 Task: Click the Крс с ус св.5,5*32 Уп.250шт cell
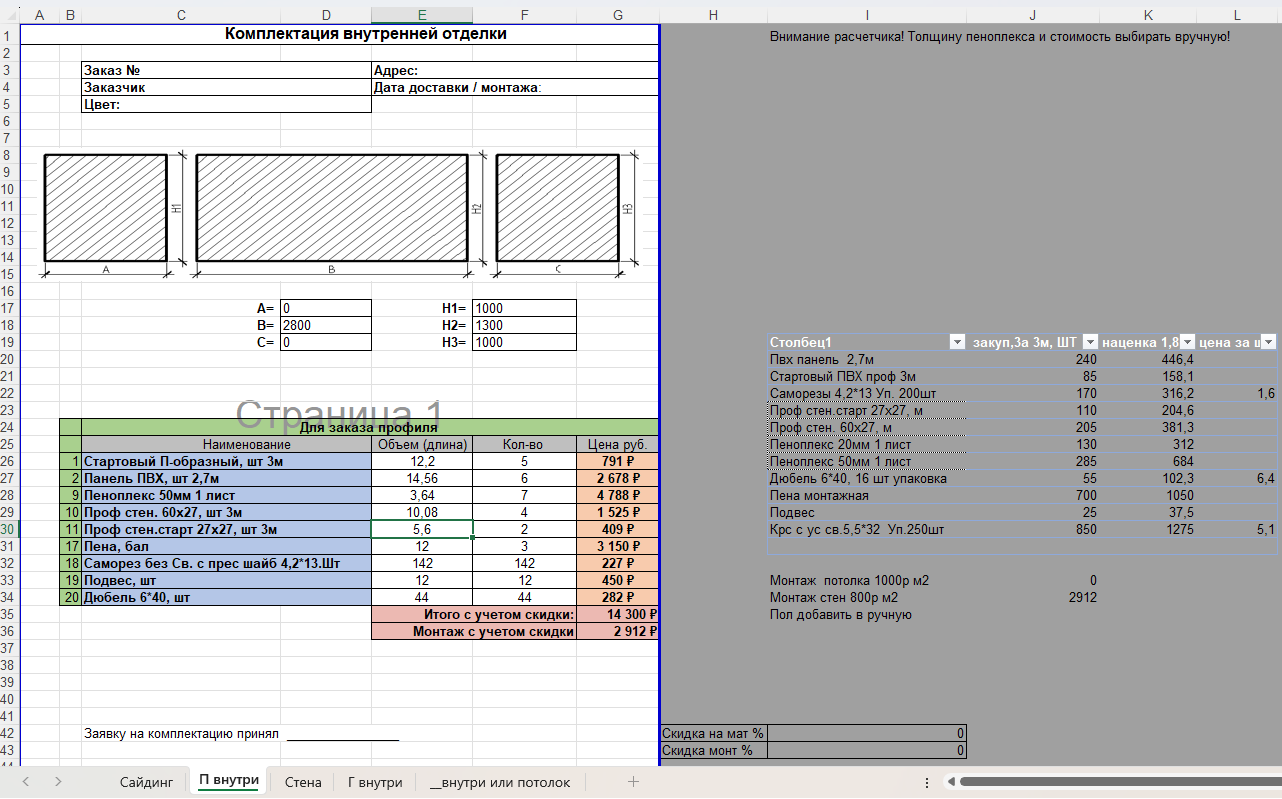coord(866,529)
